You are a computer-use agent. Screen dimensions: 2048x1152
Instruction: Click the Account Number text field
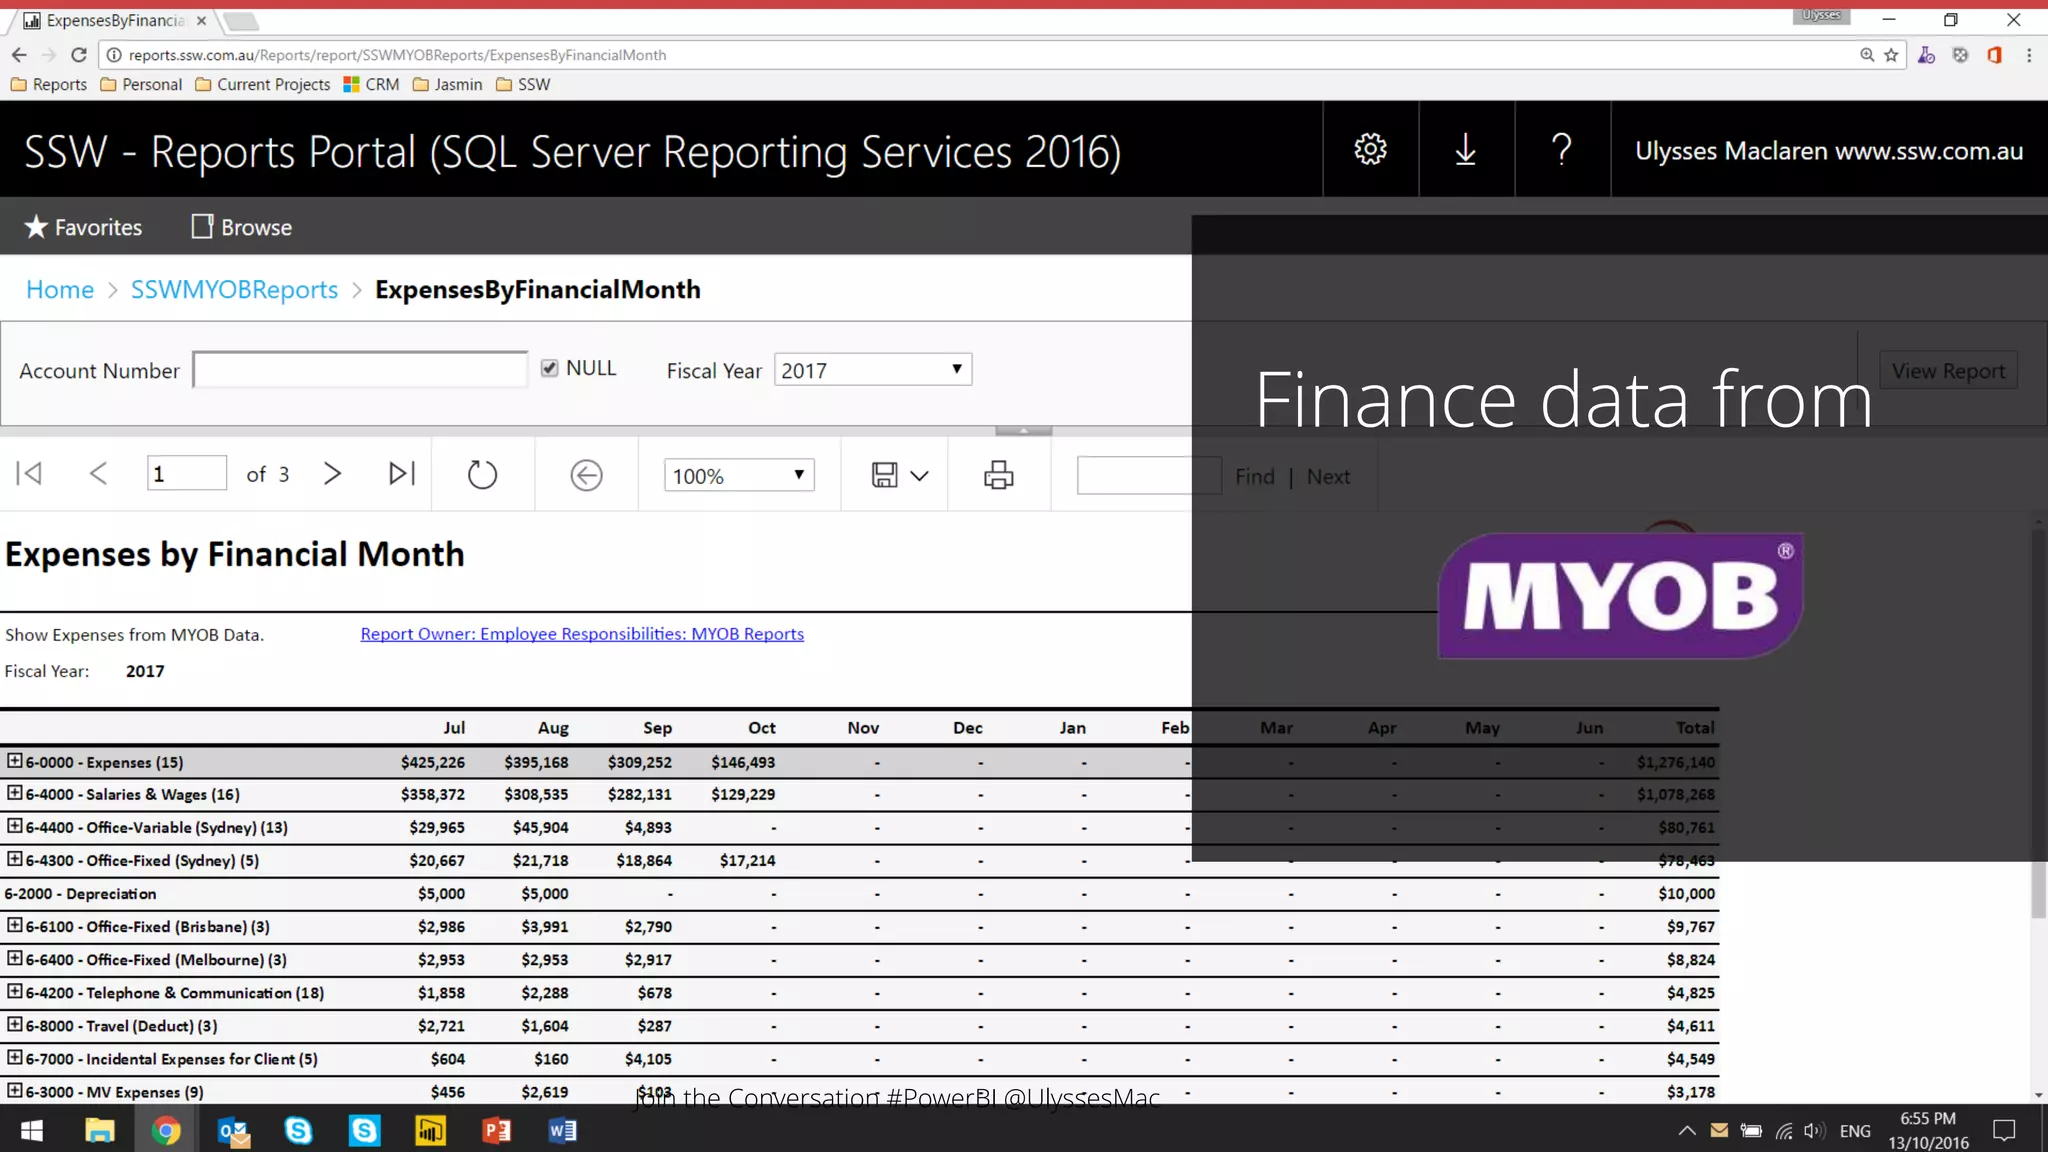(x=360, y=369)
